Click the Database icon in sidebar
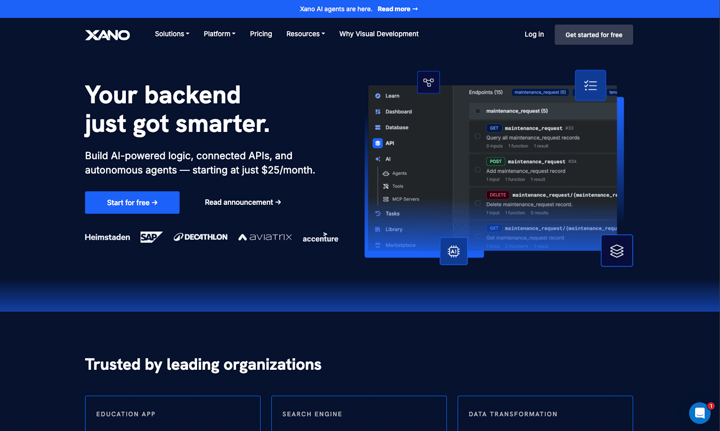Screen dimensions: 720x431 (378, 128)
